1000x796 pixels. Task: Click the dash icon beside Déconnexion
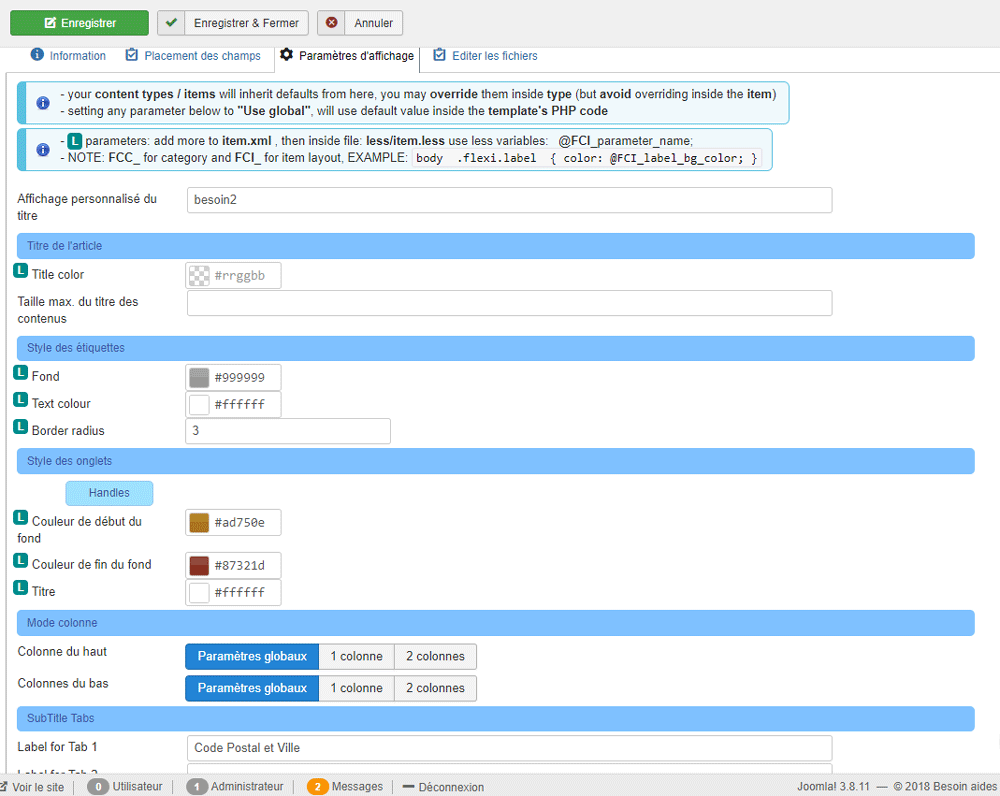pos(409,787)
